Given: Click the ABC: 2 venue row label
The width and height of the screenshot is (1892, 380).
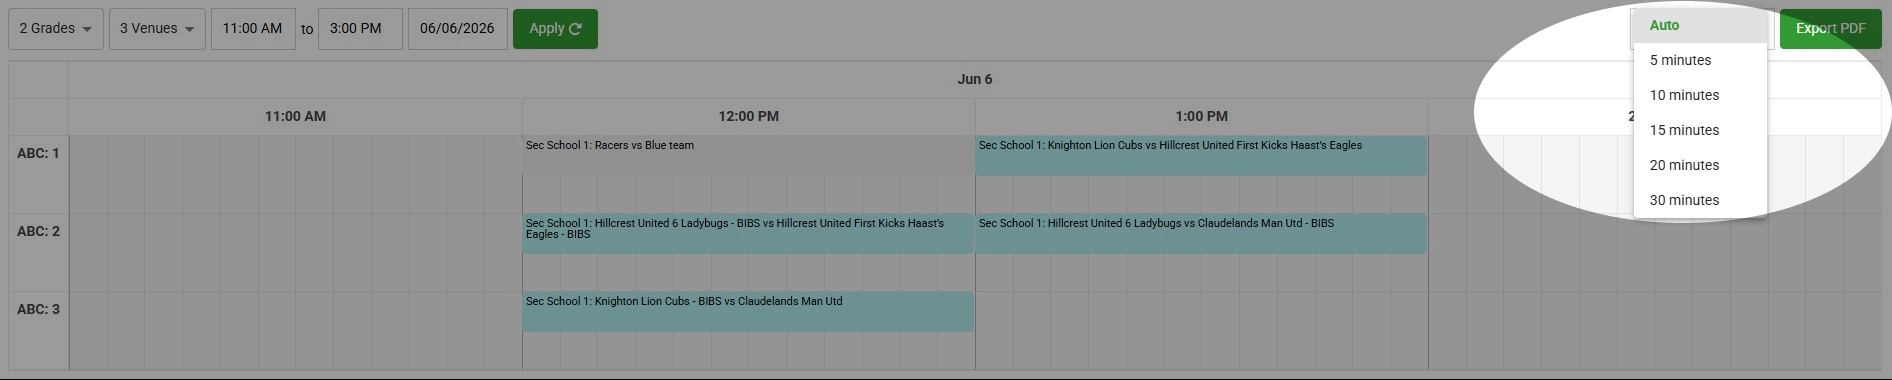Looking at the screenshot, I should pos(39,231).
